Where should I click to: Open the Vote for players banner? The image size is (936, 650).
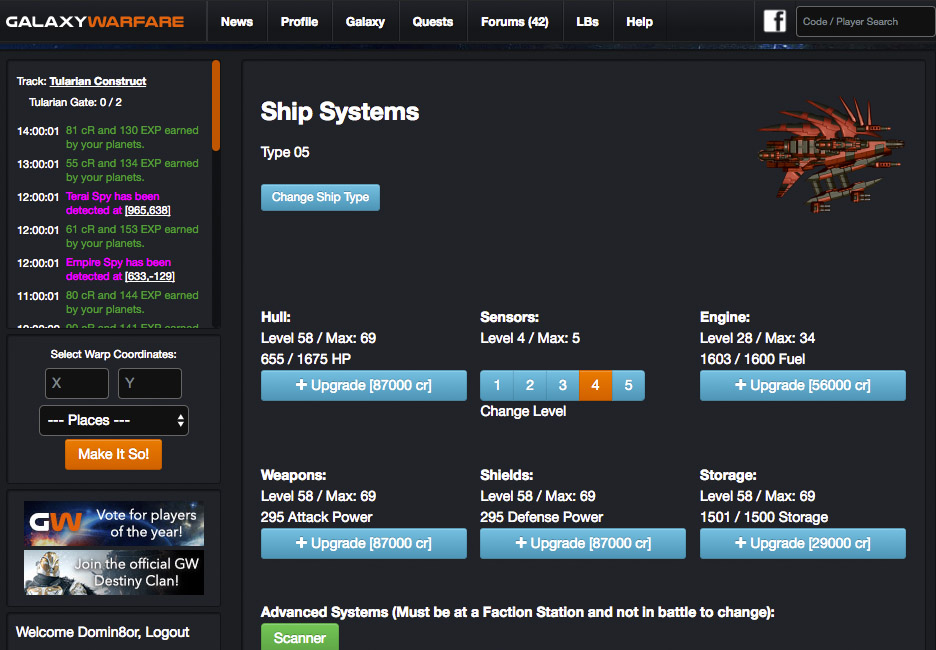[114, 523]
